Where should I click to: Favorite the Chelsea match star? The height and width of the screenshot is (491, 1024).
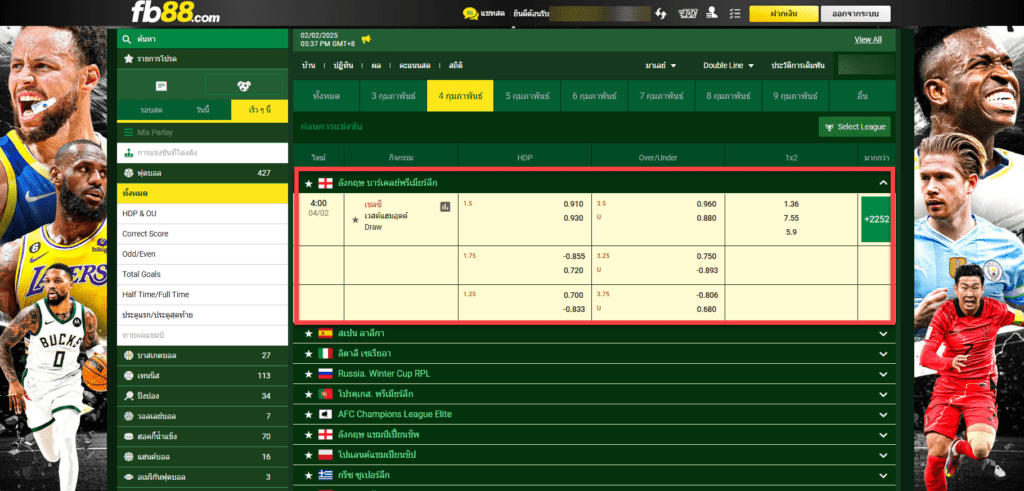(x=355, y=221)
